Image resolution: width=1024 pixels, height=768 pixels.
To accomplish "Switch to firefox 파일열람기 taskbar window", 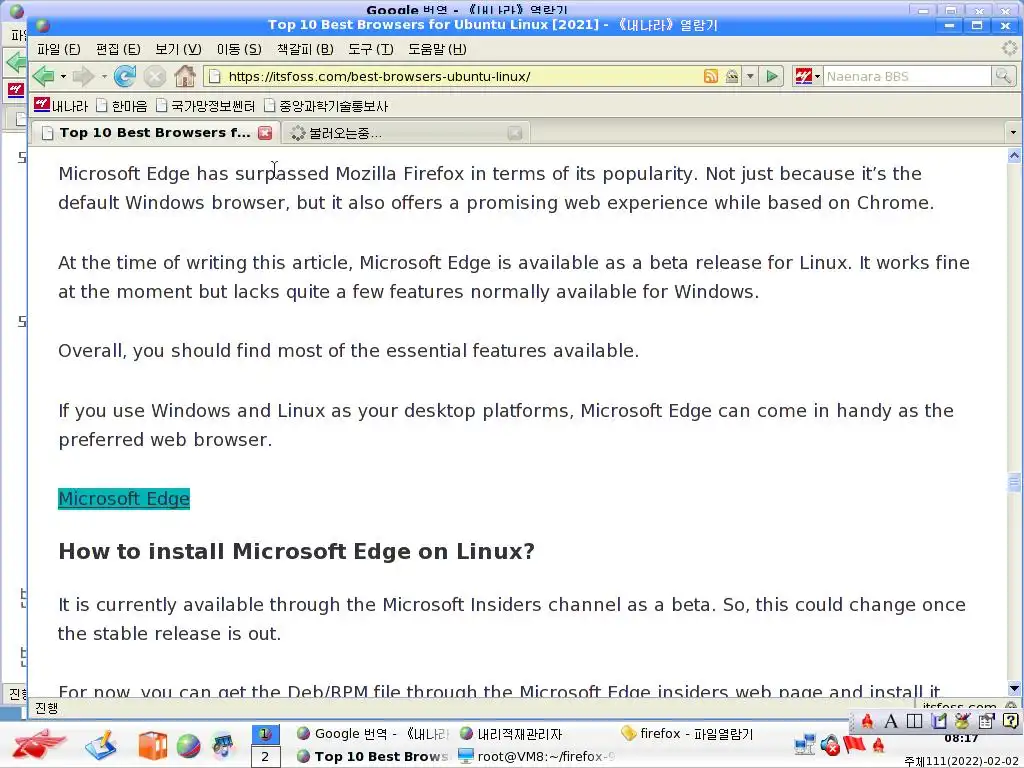I will coord(687,734).
